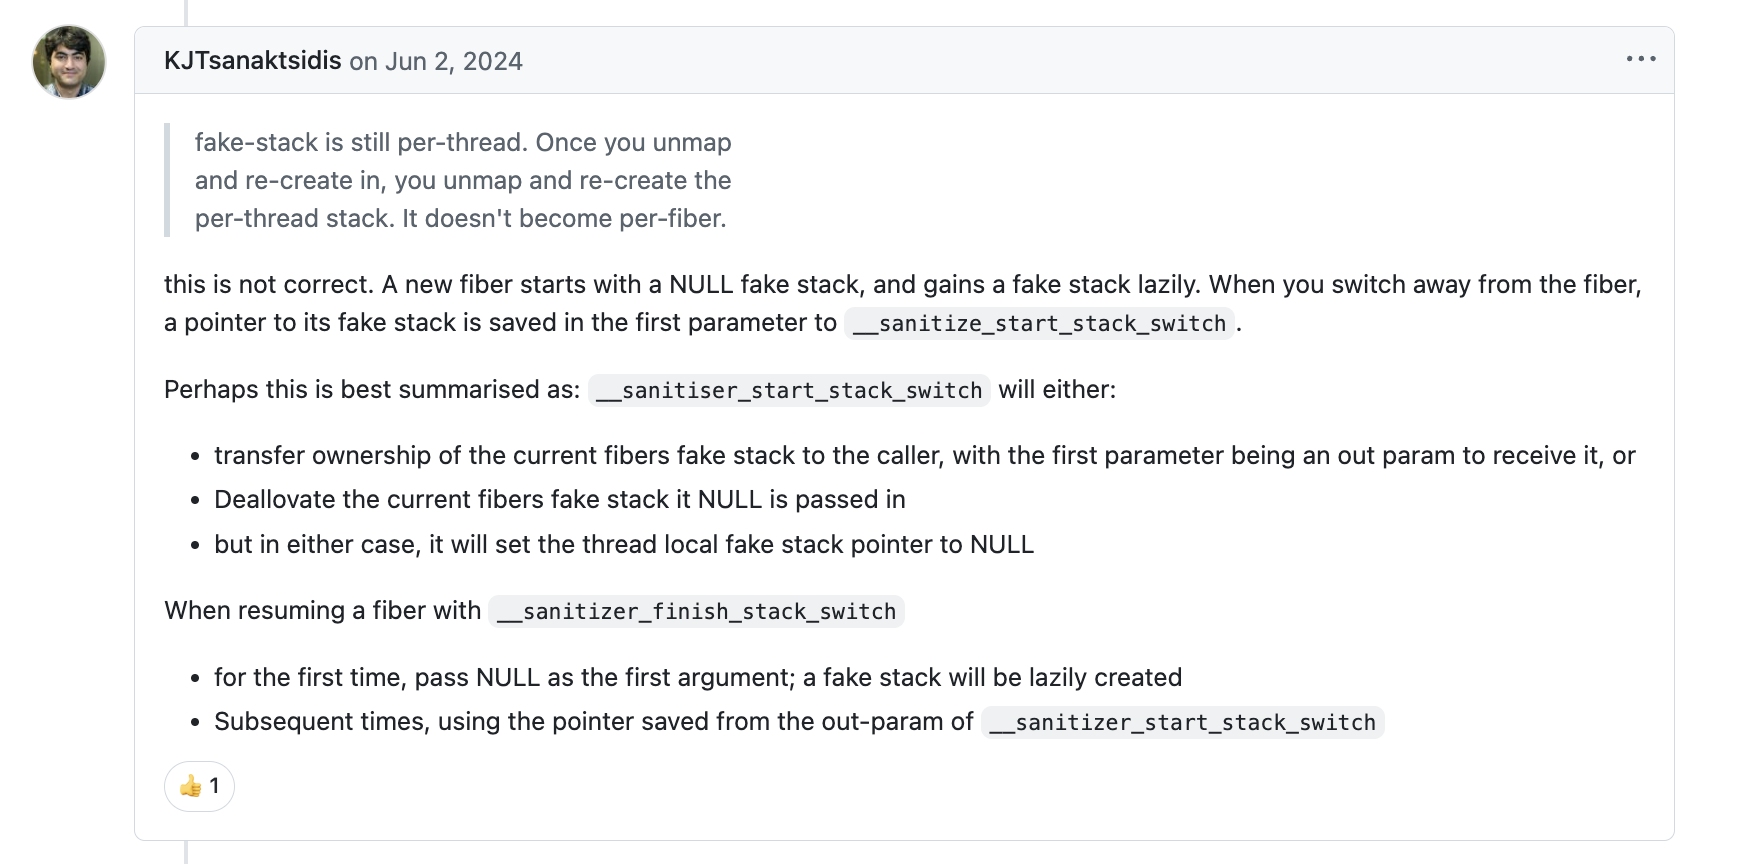
Task: Click the quoted fake-stack per-thread text block
Action: (463, 180)
